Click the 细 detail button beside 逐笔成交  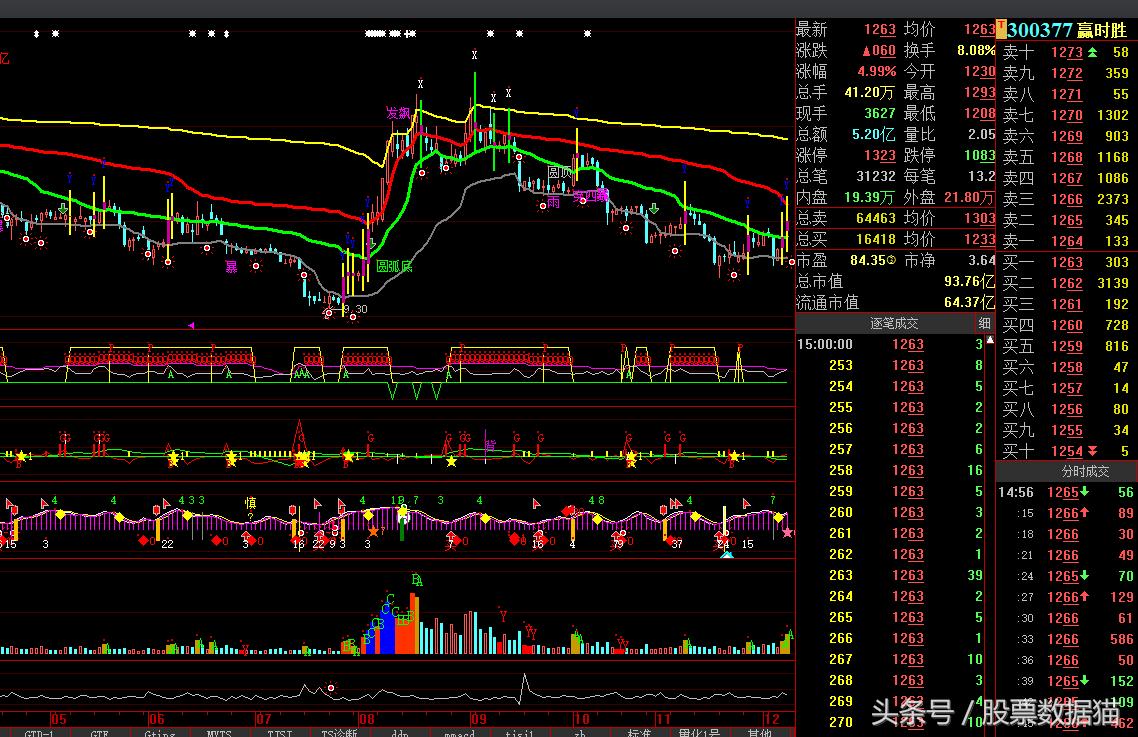click(984, 323)
